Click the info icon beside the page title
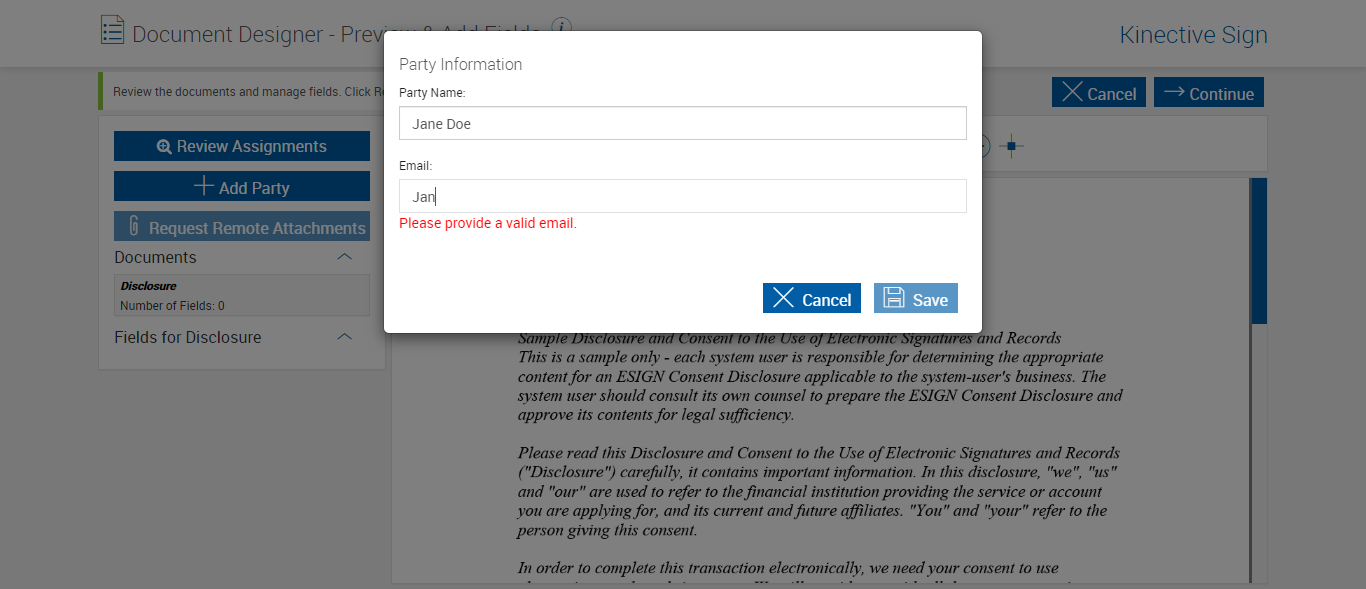 coord(562,26)
